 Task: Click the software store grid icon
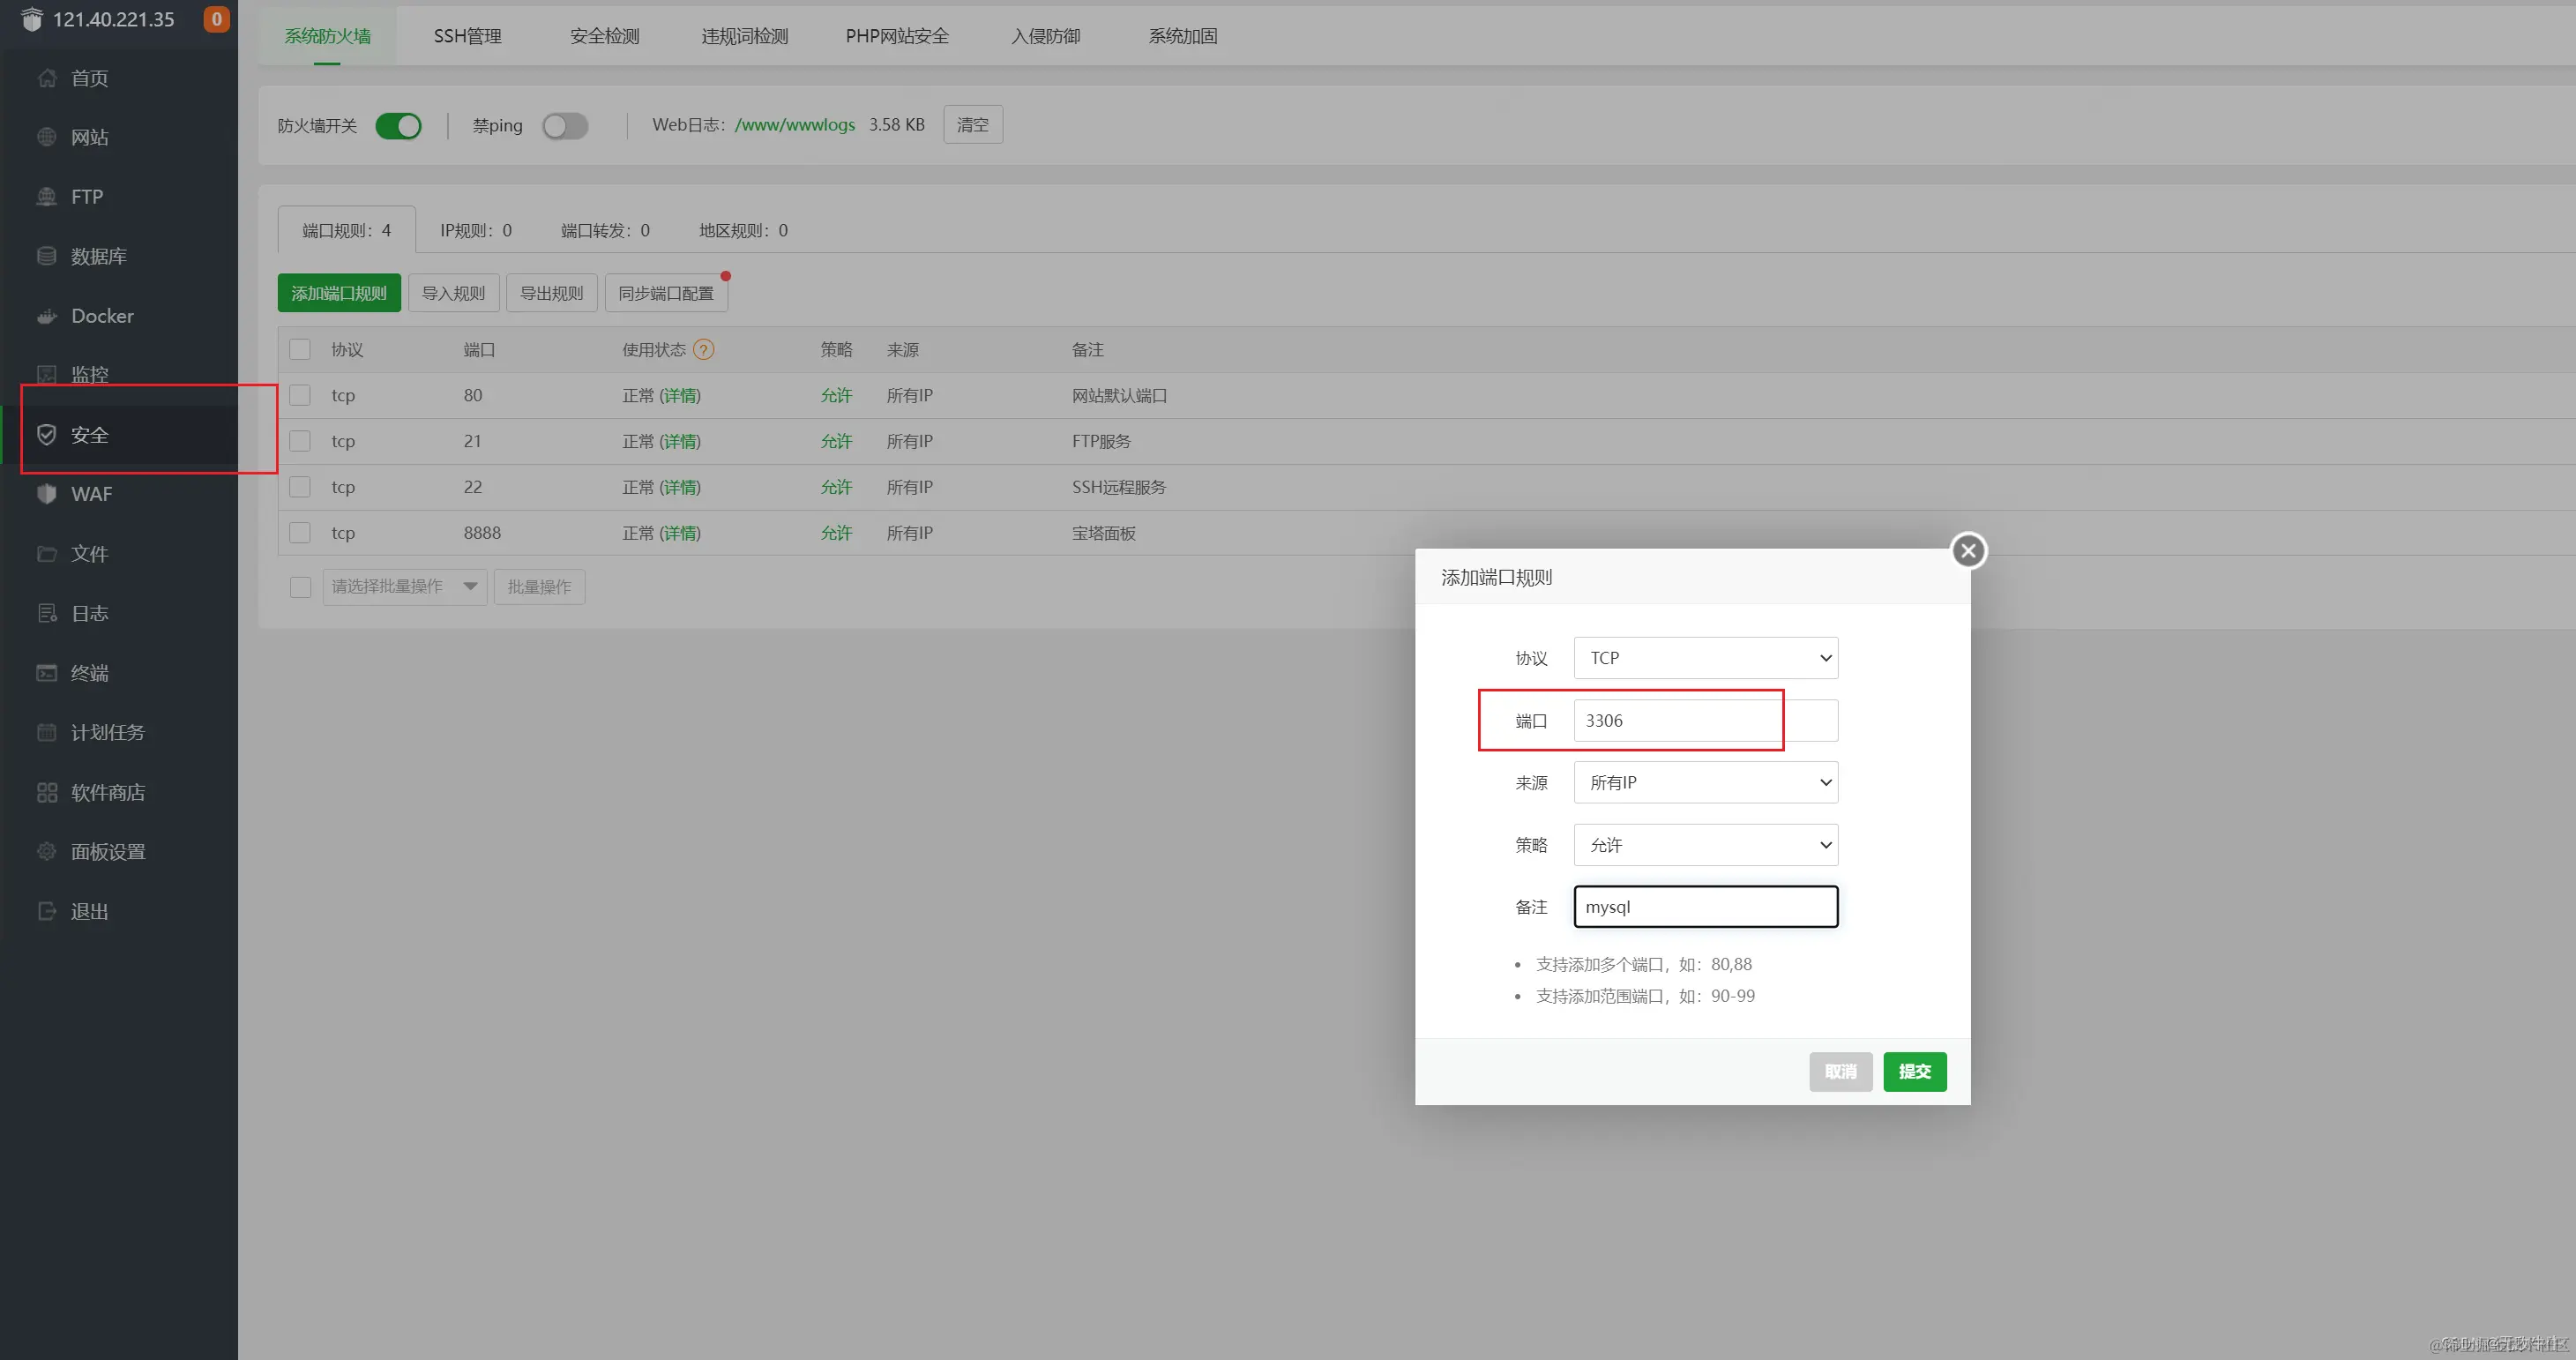tap(47, 792)
